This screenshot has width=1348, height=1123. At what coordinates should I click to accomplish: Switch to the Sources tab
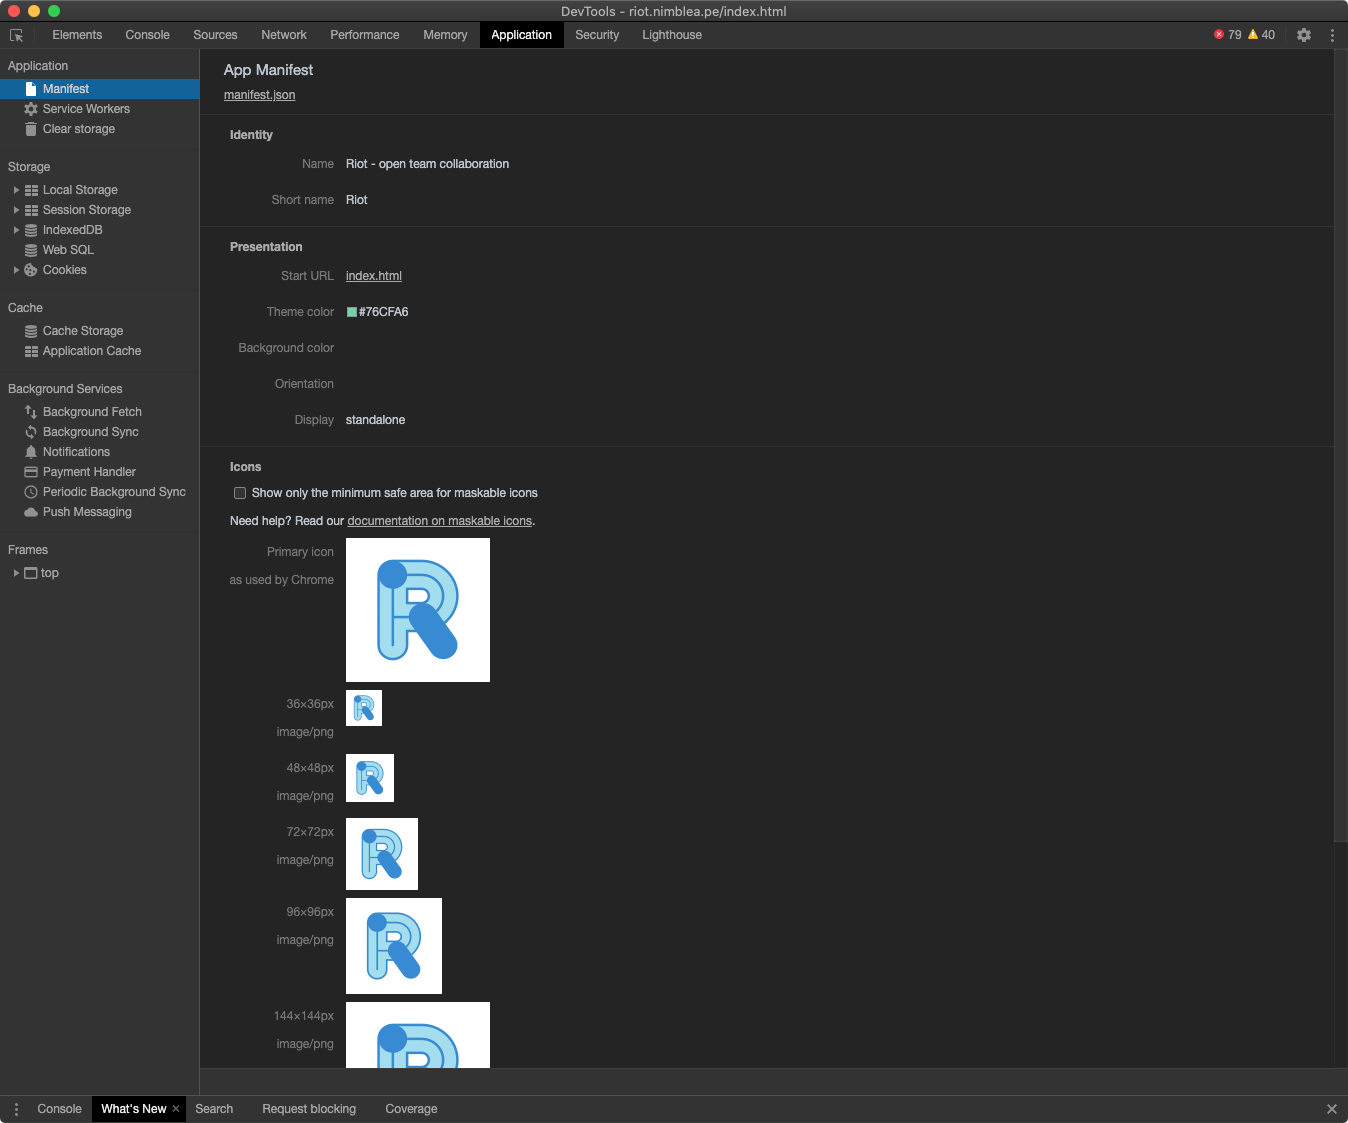click(x=215, y=35)
